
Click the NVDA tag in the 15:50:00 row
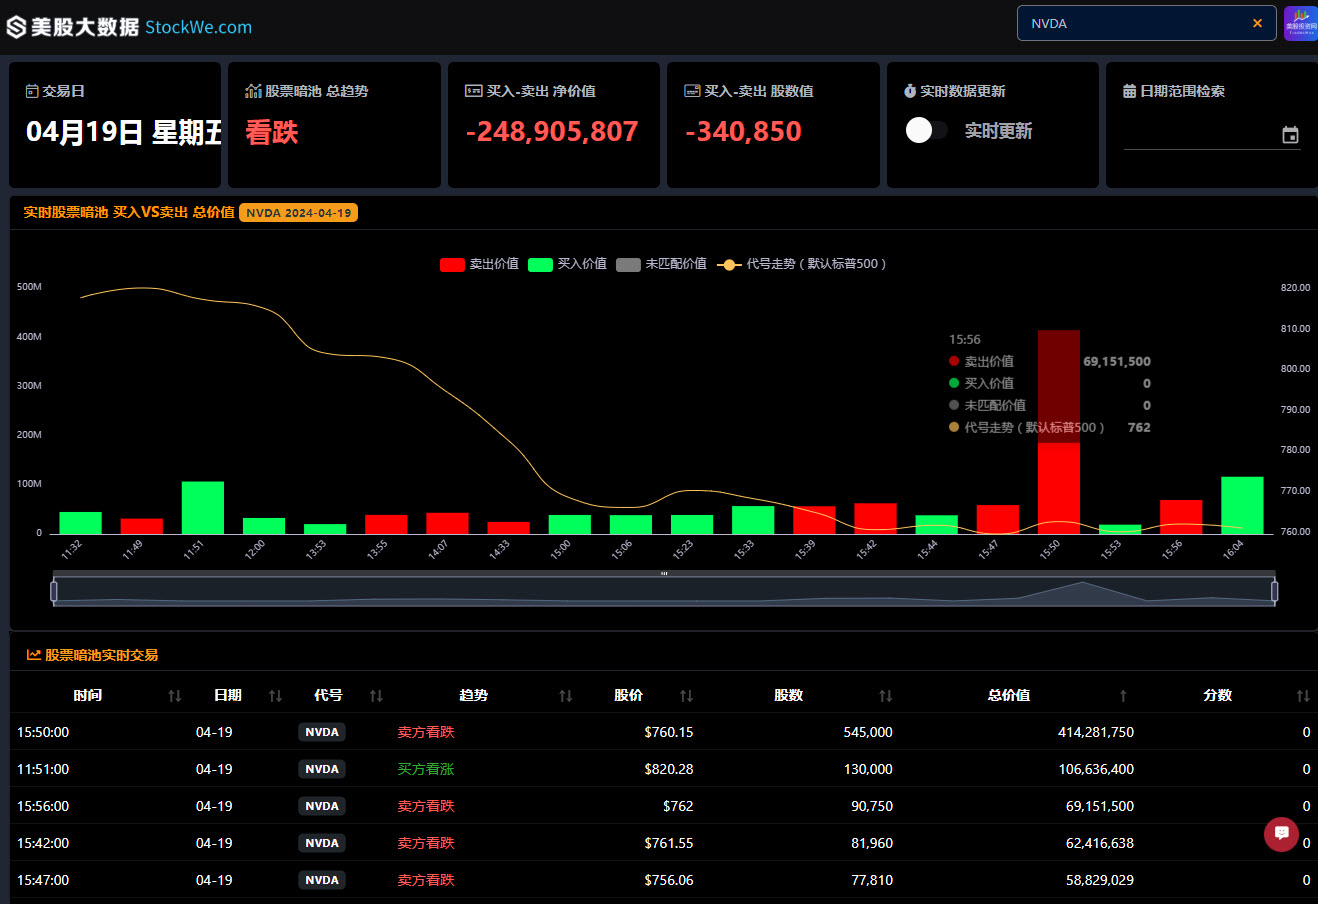(x=322, y=732)
